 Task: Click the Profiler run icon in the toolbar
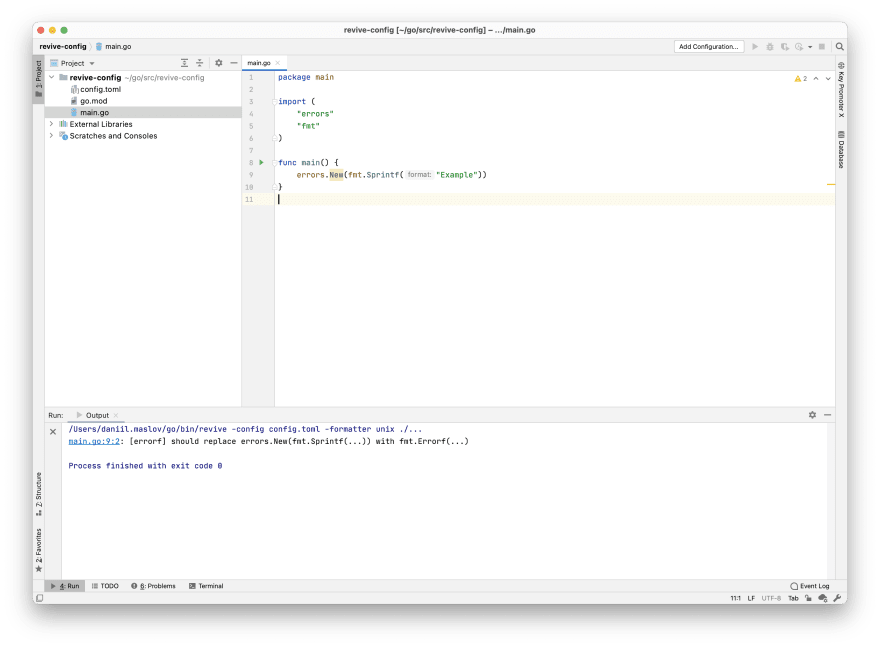click(799, 47)
